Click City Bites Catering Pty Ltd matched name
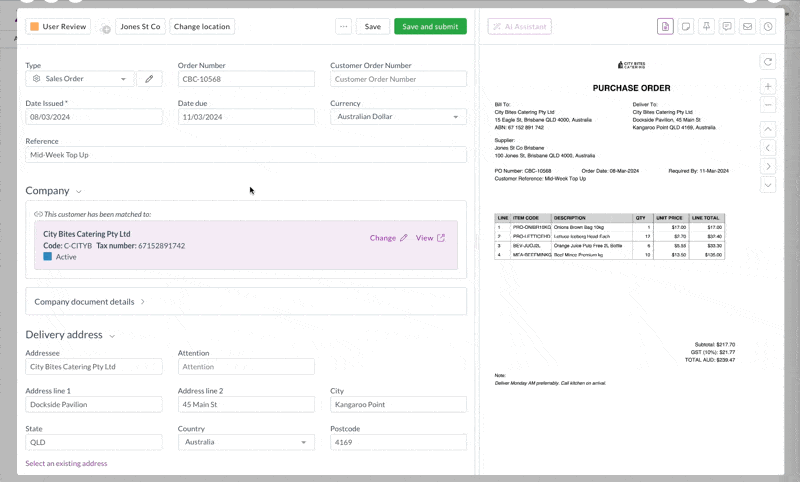 pos(87,234)
